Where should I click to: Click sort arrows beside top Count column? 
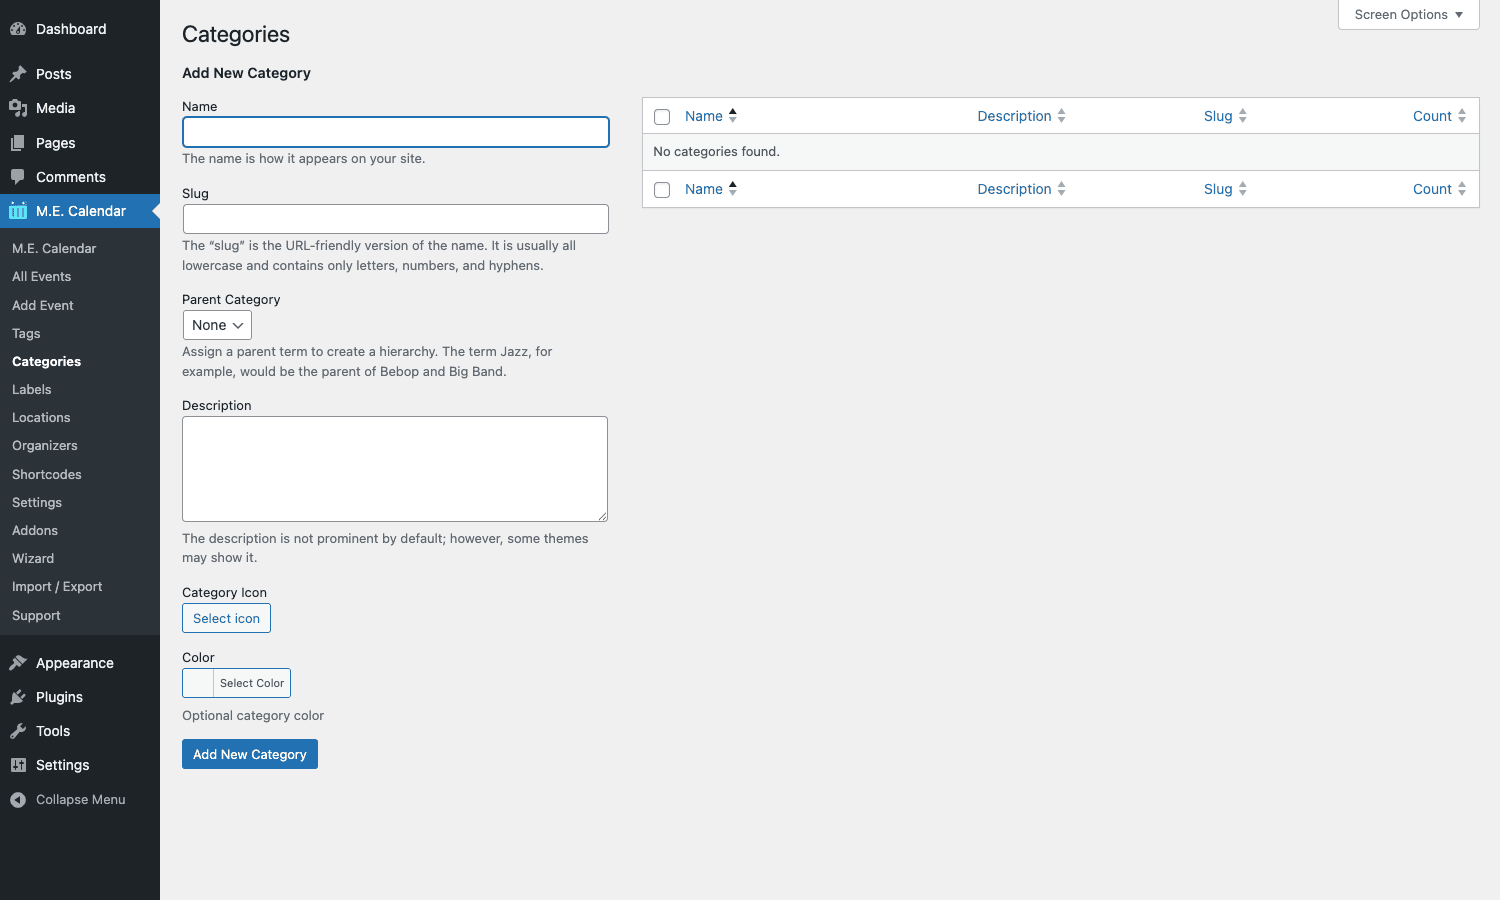click(1461, 116)
